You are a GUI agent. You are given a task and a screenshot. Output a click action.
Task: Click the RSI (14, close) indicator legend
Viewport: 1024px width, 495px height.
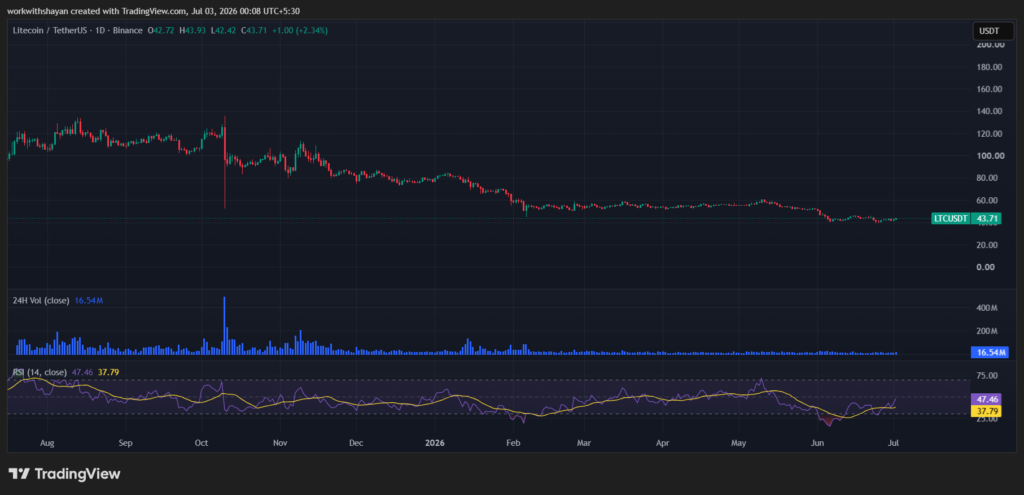point(39,372)
